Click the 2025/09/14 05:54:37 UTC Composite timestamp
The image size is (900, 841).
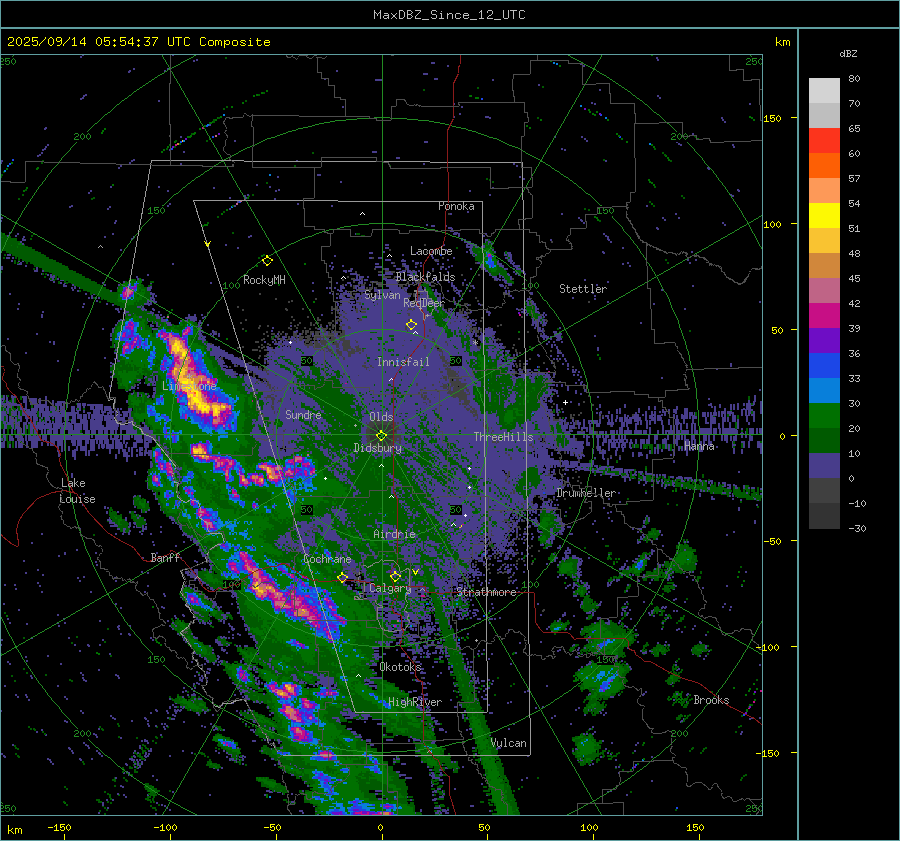tap(138, 42)
